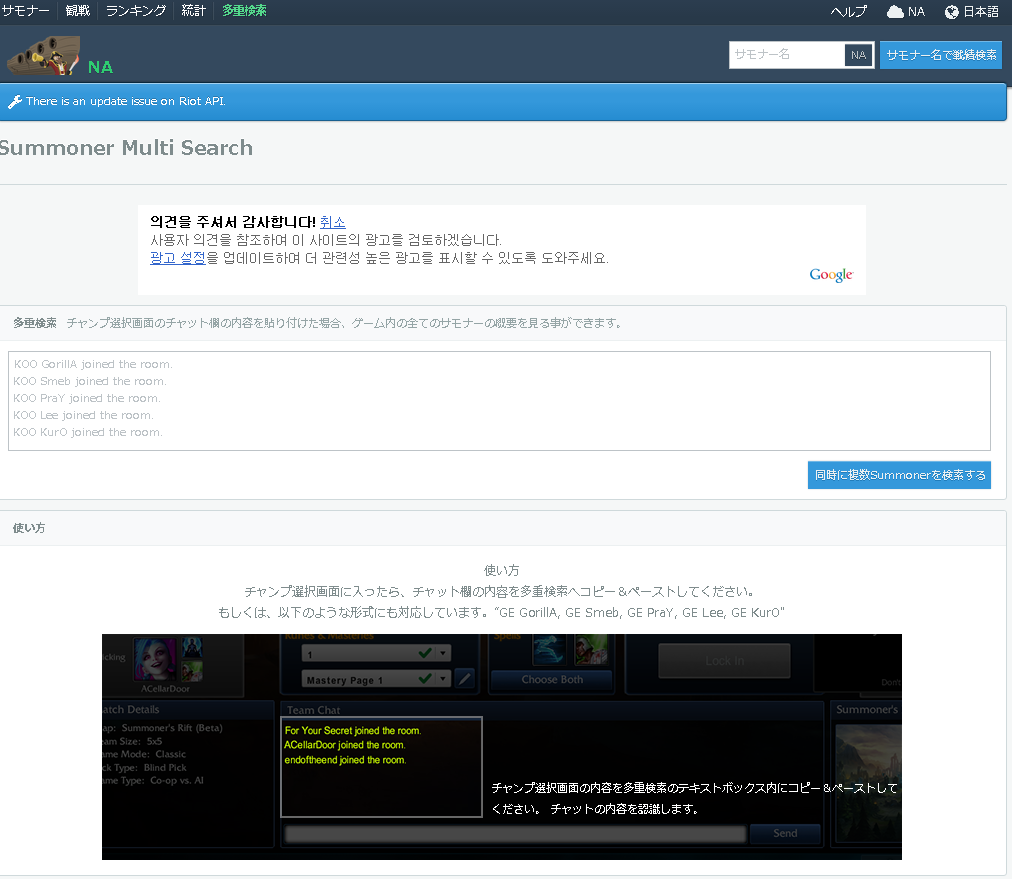Open the ヘルプ help link
Screen dimensions: 1012x879
click(848, 12)
